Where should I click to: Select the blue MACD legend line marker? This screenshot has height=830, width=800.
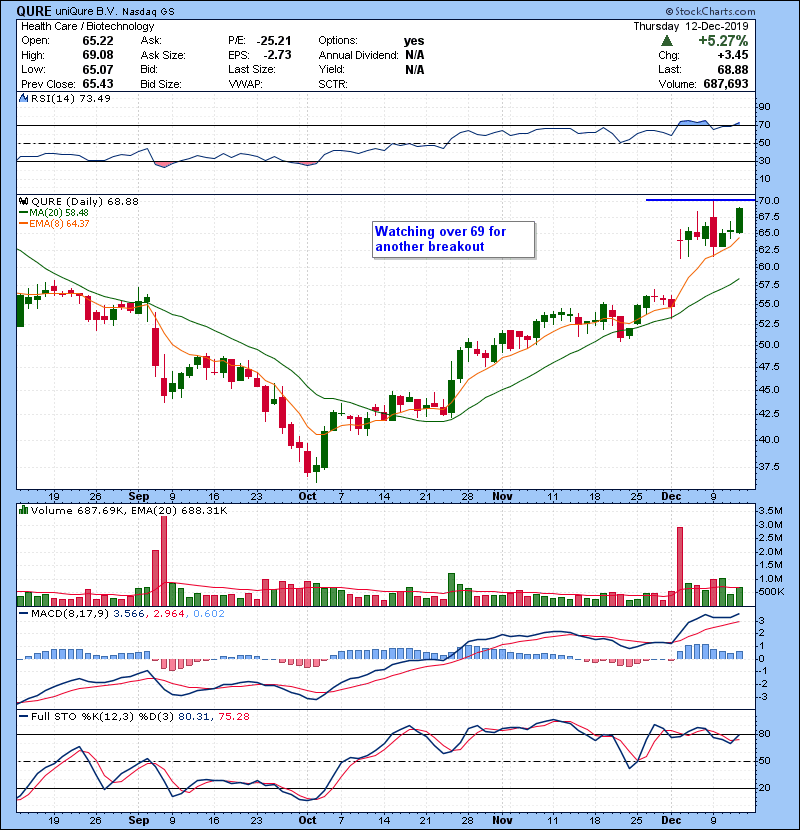23,614
